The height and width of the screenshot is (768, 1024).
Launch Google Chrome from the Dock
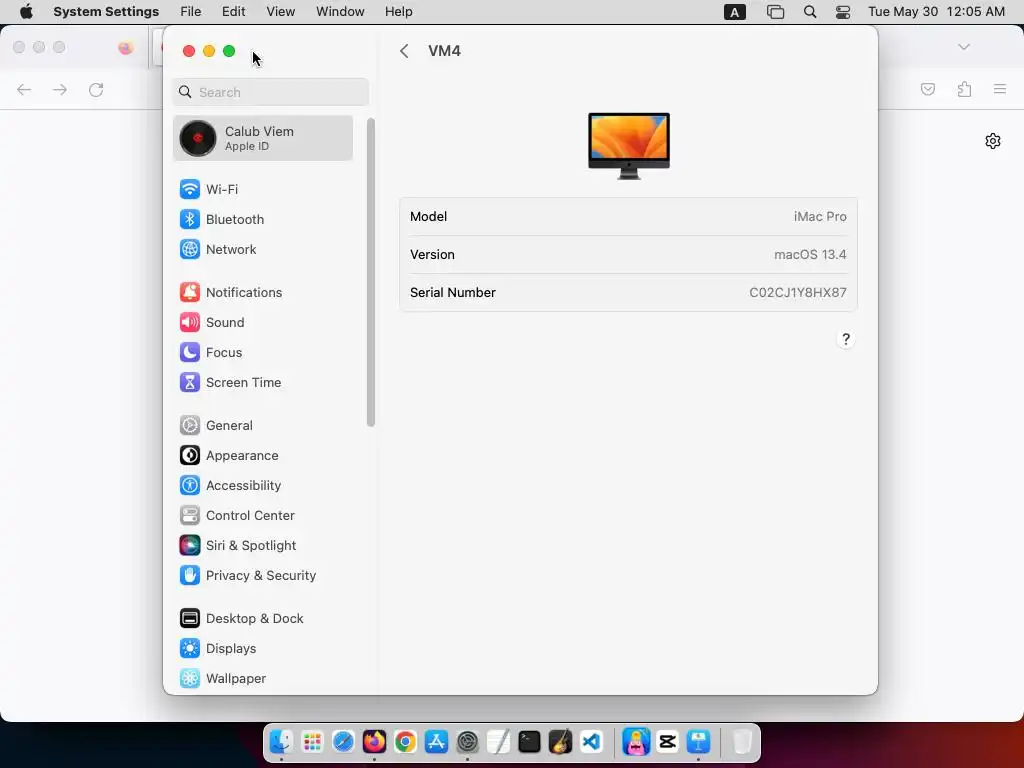pyautogui.click(x=405, y=742)
